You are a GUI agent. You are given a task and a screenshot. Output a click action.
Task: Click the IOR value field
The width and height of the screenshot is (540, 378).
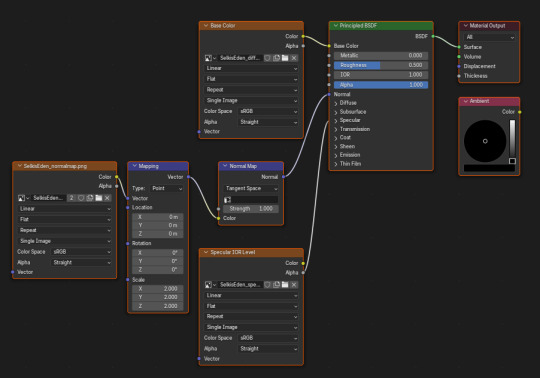point(381,75)
